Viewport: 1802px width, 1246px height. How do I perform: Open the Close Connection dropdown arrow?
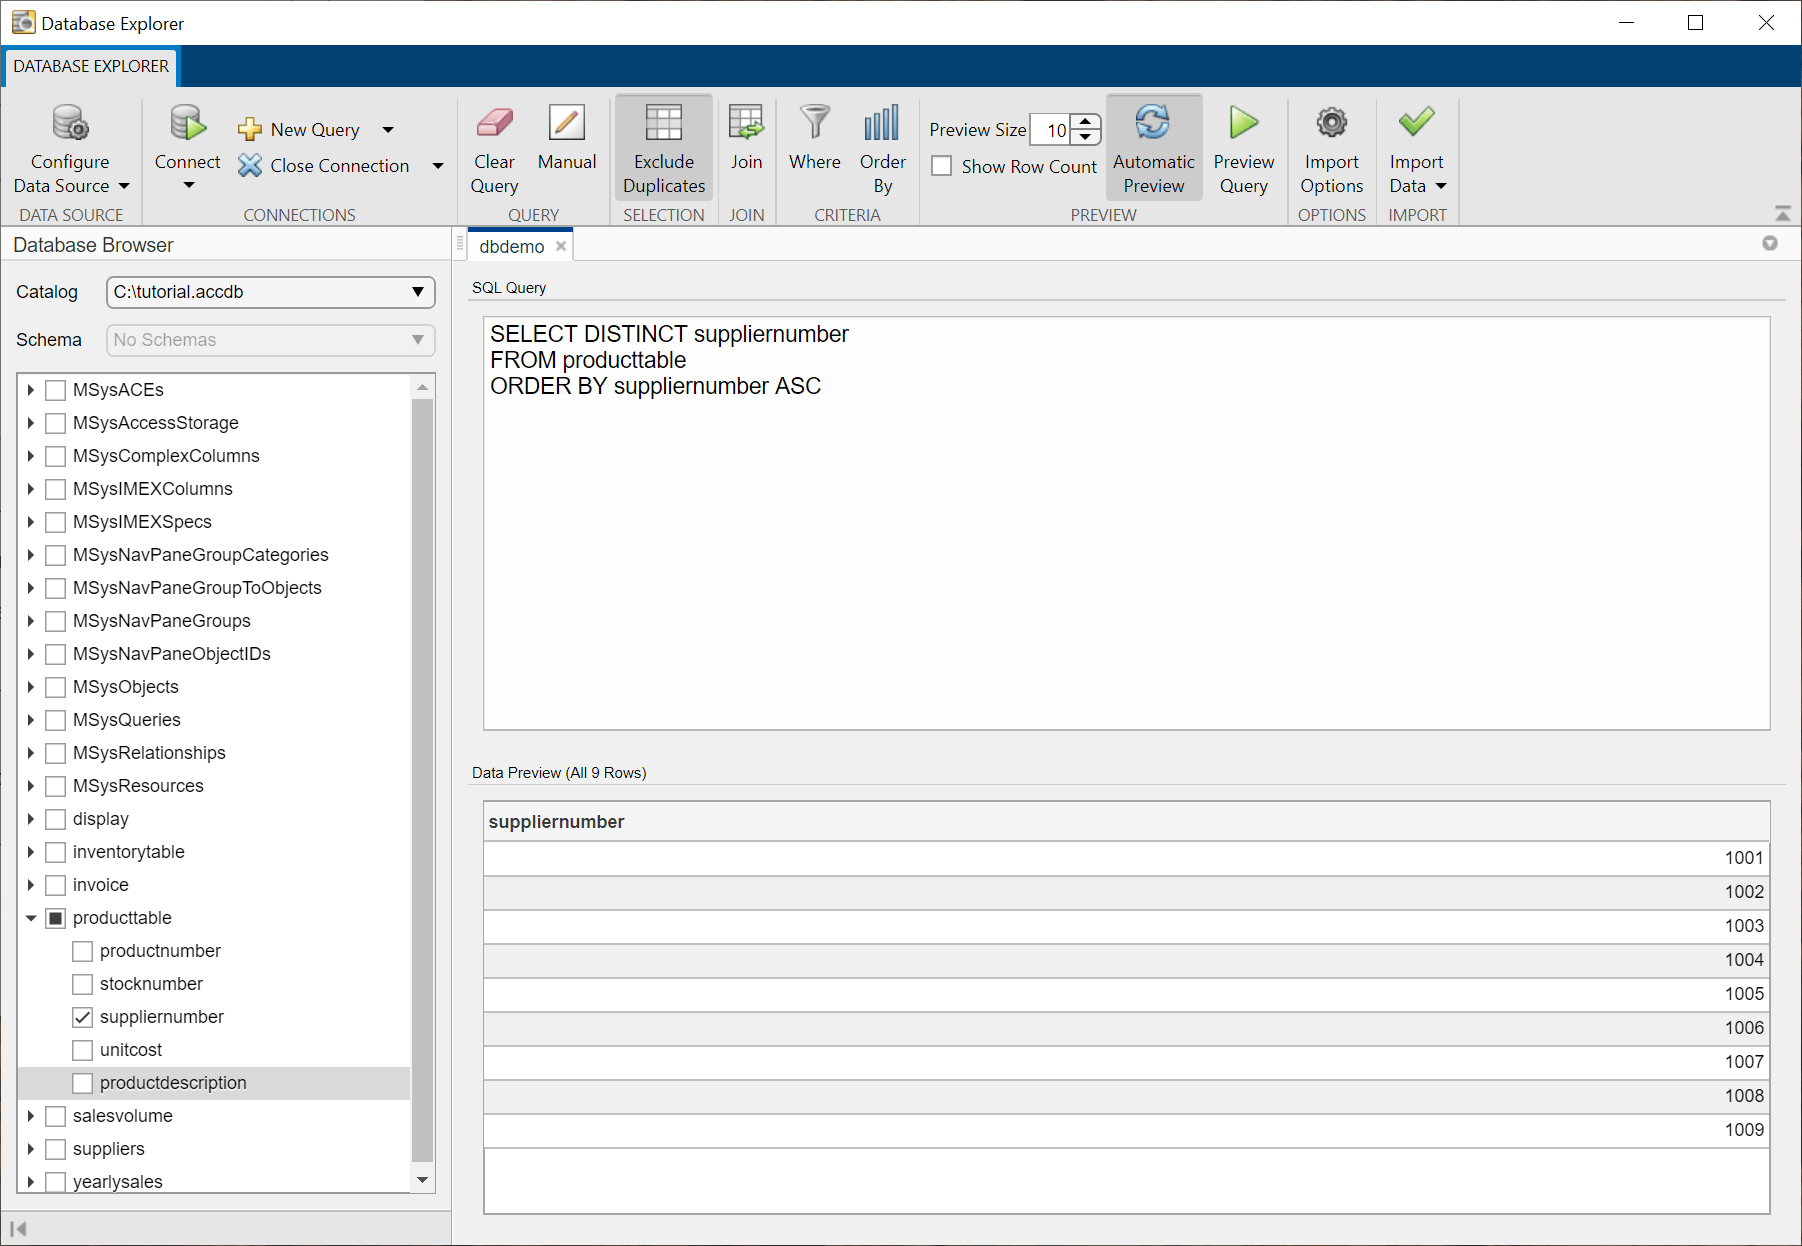coord(438,166)
